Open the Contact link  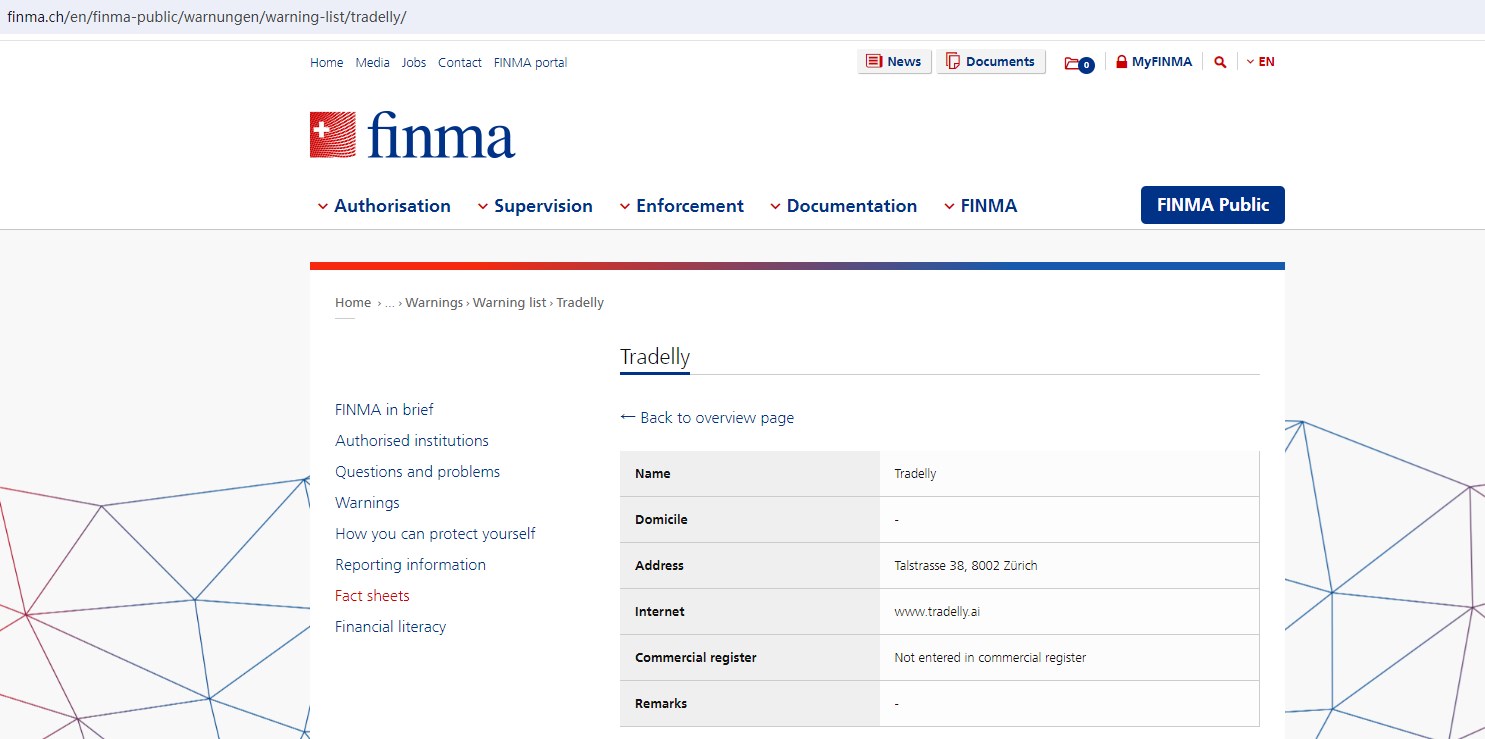click(x=460, y=62)
